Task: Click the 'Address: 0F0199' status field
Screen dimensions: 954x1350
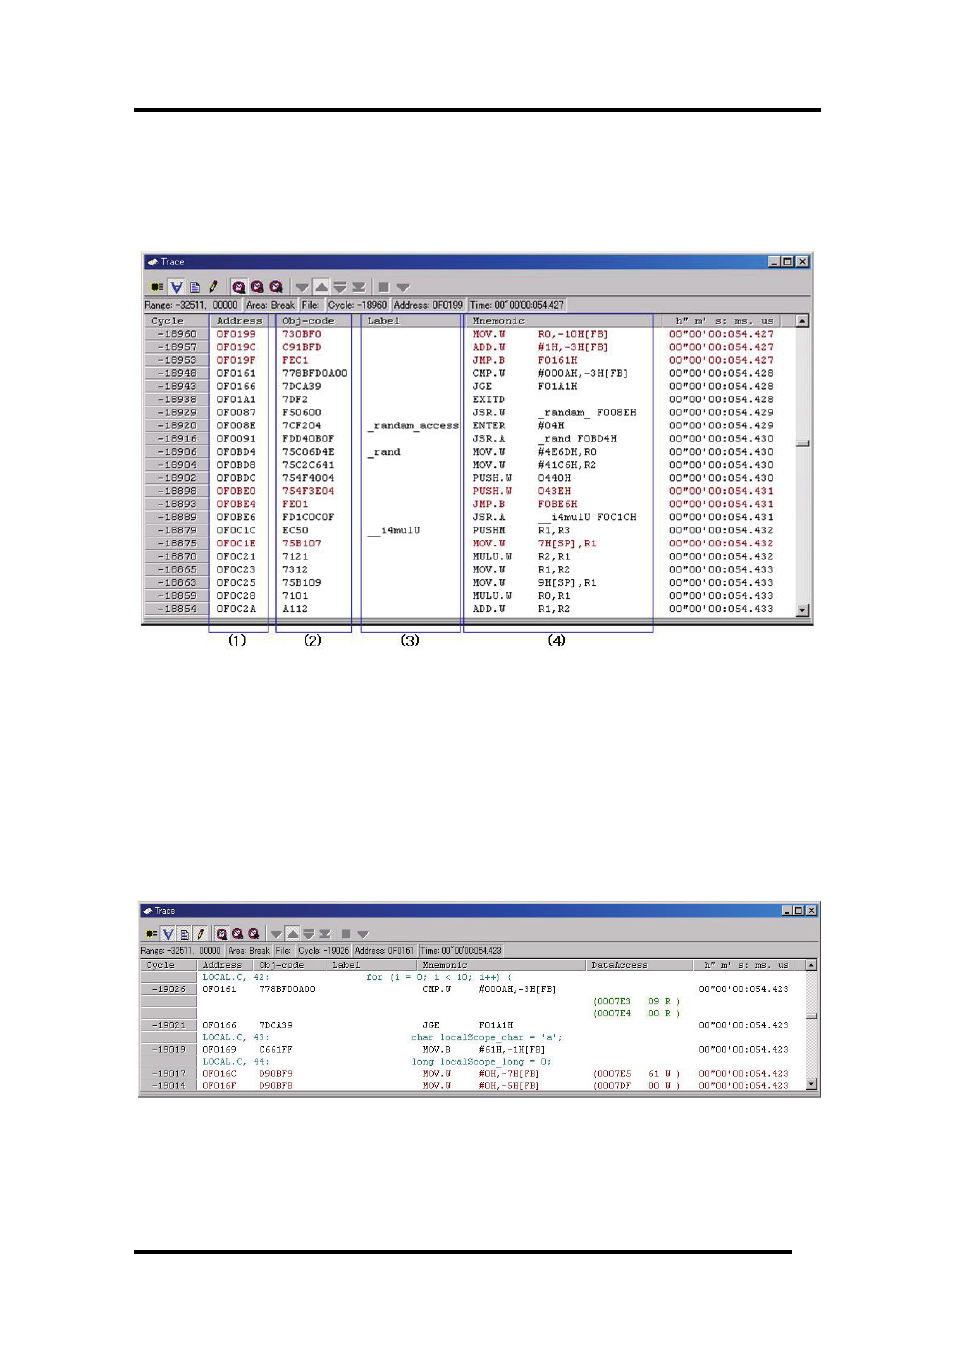Action: (x=428, y=305)
